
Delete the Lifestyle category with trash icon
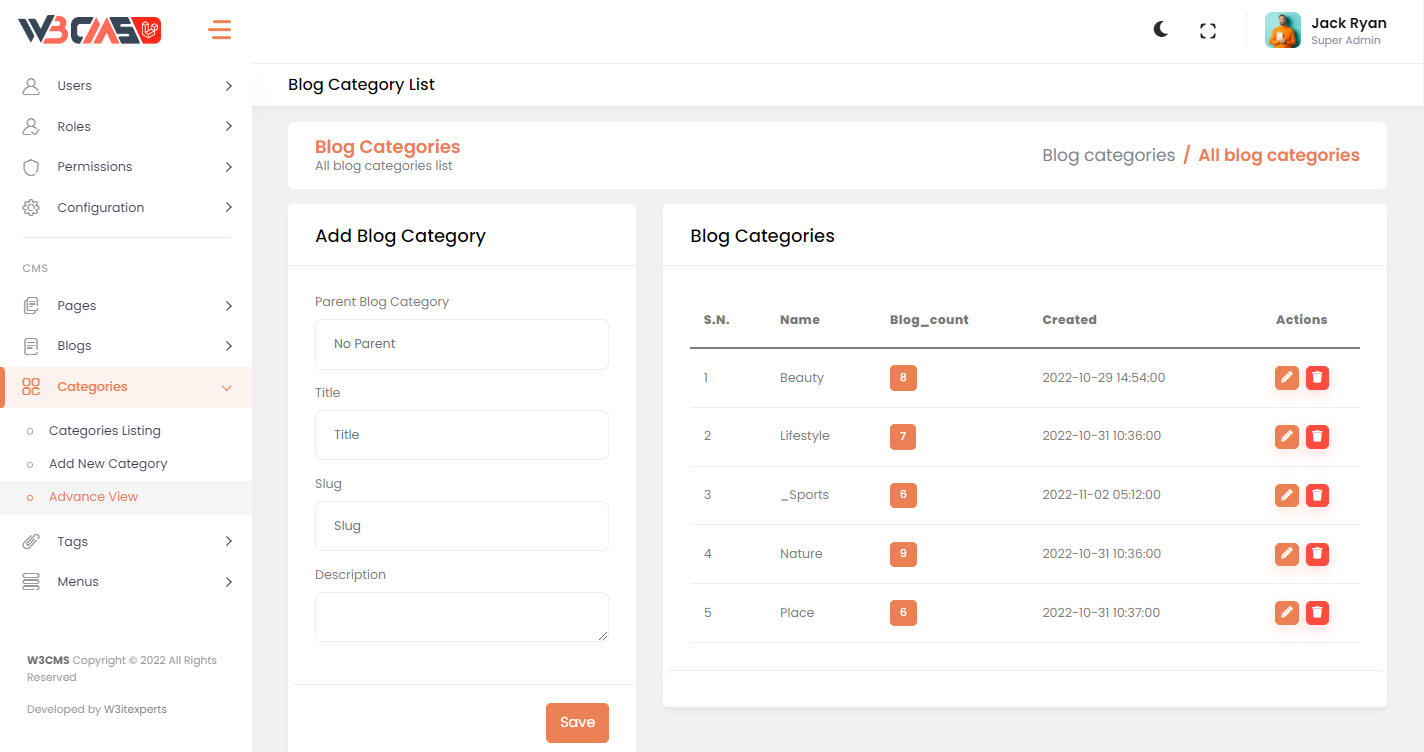click(1317, 436)
